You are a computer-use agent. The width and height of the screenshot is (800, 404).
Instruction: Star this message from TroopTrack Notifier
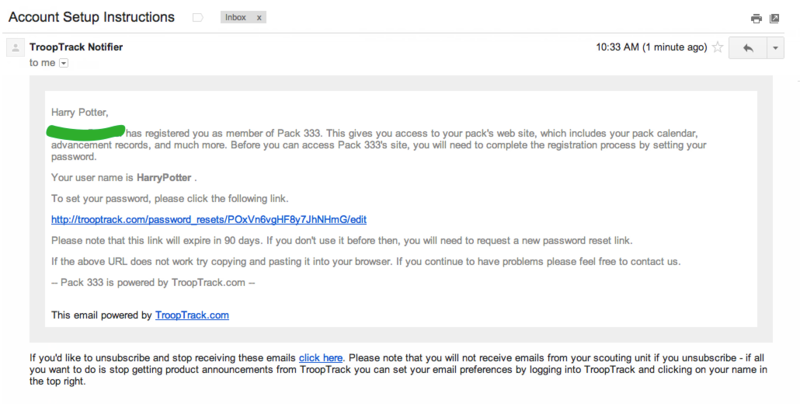click(718, 47)
